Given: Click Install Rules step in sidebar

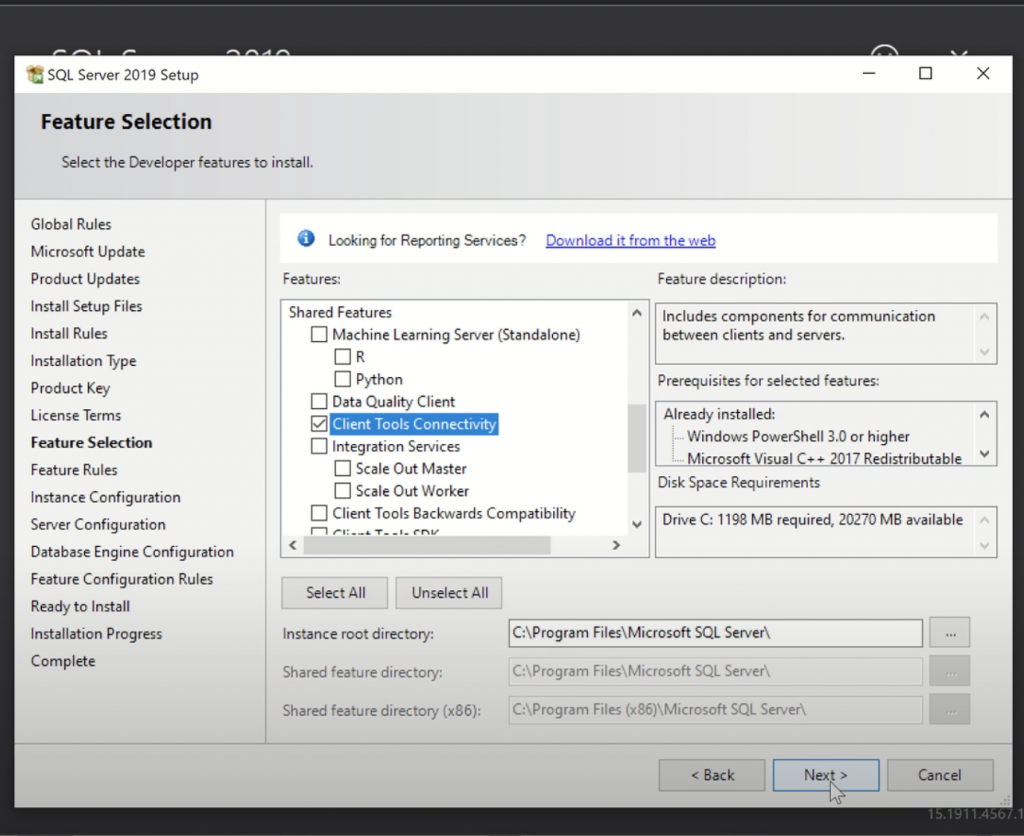Looking at the screenshot, I should pyautogui.click(x=69, y=334).
